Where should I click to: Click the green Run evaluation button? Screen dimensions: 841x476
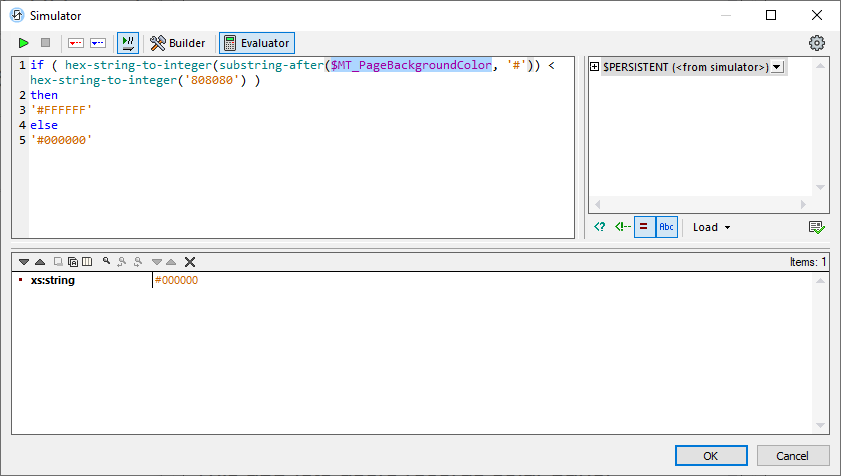[x=24, y=43]
